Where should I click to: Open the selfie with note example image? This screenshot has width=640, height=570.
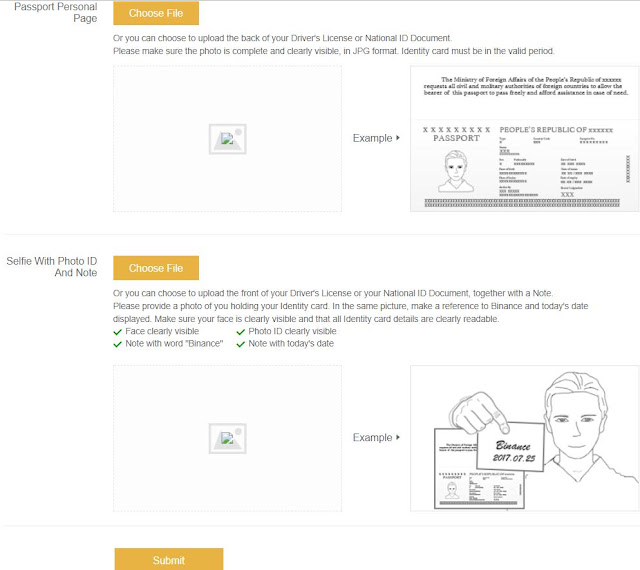coord(525,438)
